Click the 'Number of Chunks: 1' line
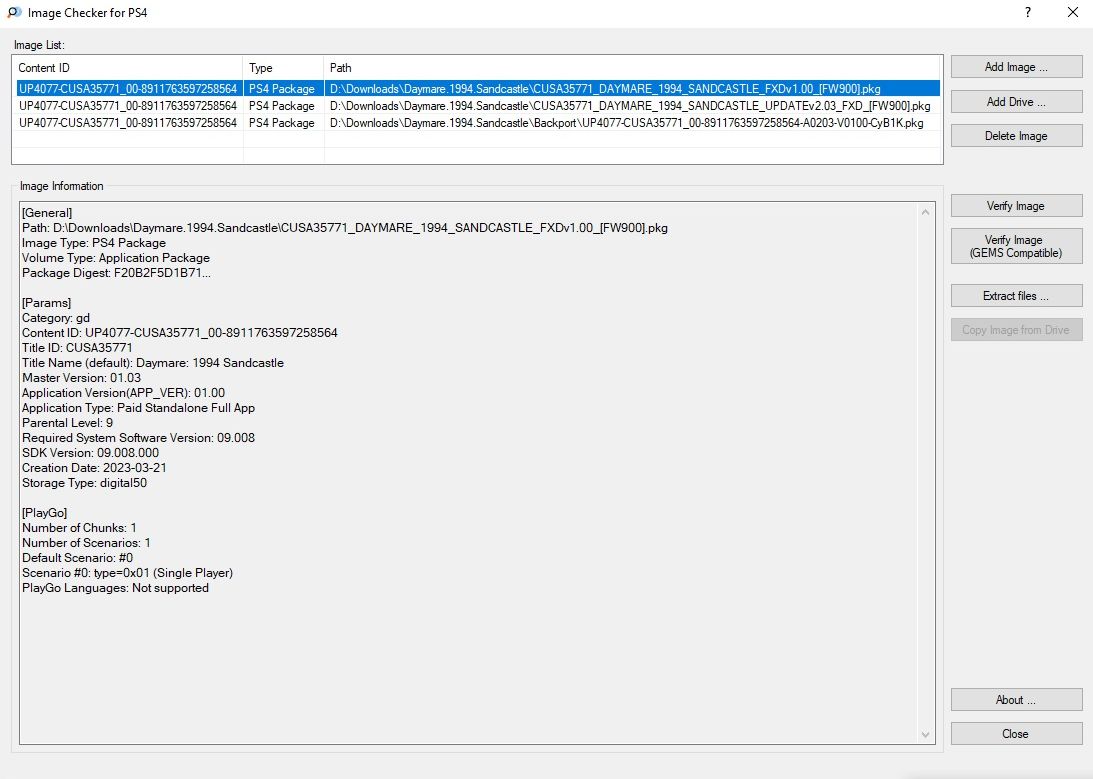 coord(79,527)
